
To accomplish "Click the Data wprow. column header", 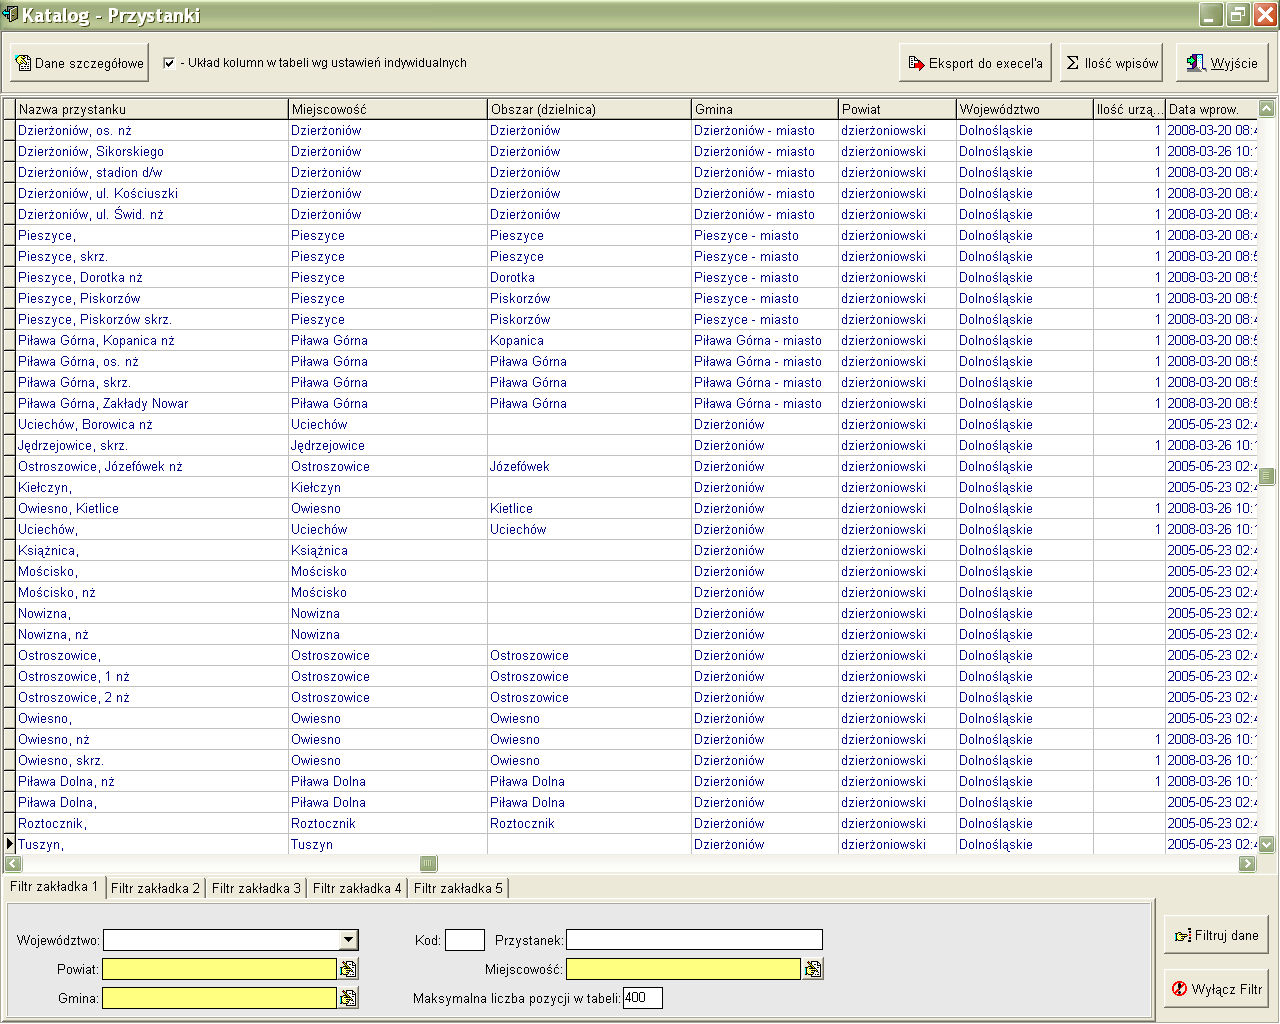I will click(x=1211, y=109).
